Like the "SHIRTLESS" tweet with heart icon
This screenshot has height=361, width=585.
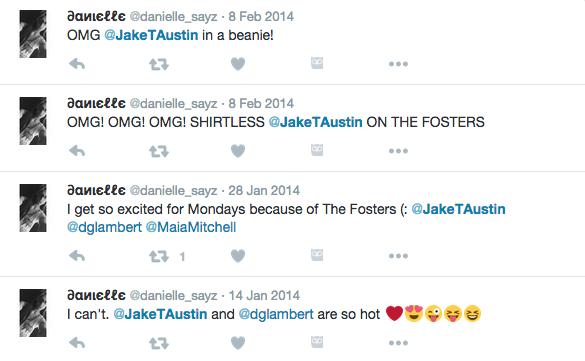click(238, 151)
